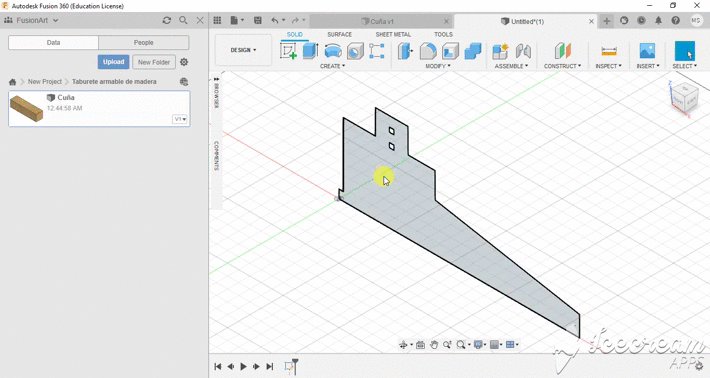
Task: Select the Offset Plane construct tool
Action: (562, 51)
